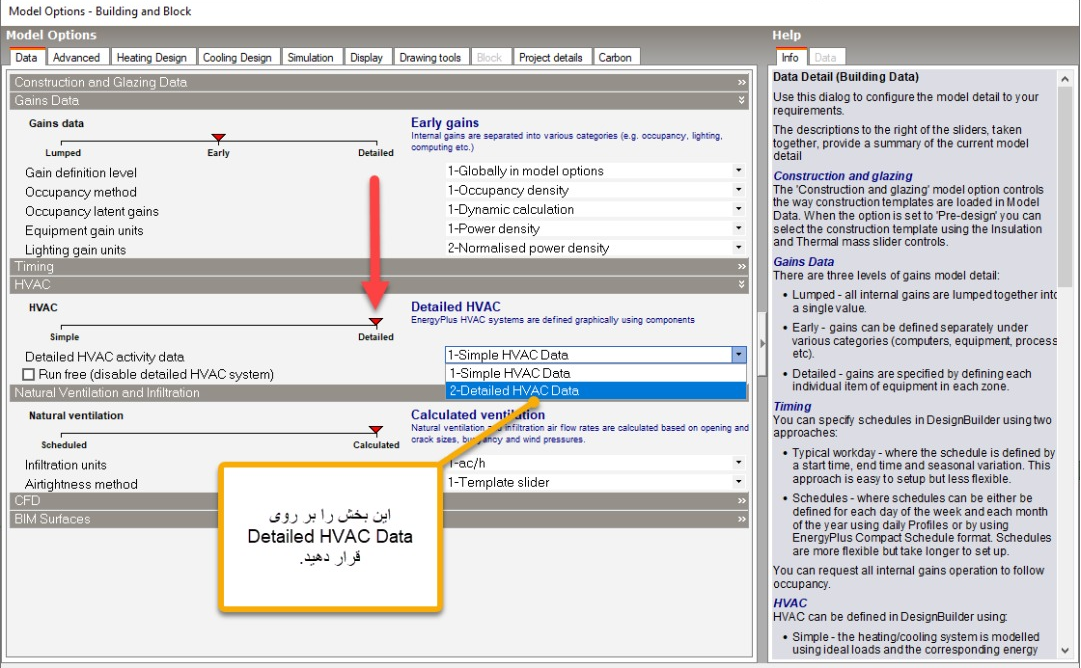This screenshot has width=1081, height=668.
Task: Open the Drawing tools tab
Action: (x=430, y=57)
